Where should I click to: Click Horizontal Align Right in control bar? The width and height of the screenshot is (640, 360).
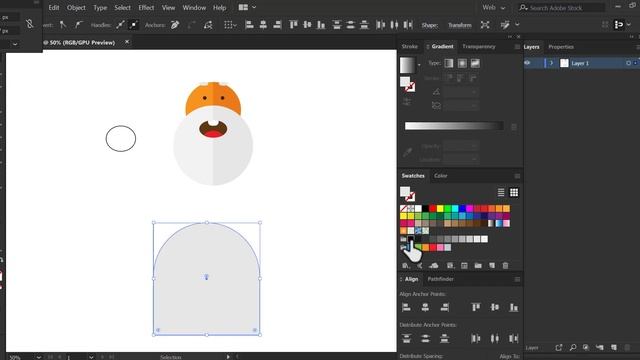[277, 25]
